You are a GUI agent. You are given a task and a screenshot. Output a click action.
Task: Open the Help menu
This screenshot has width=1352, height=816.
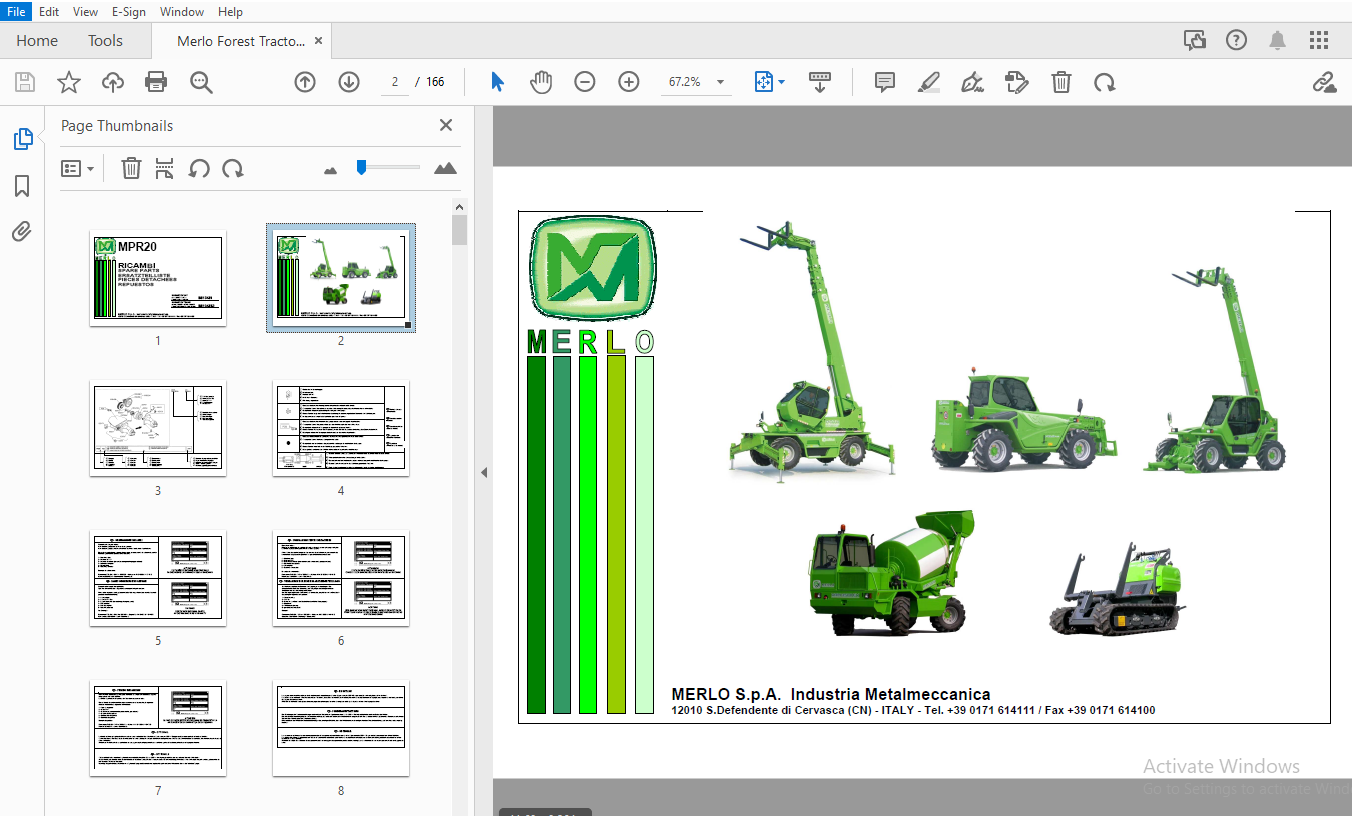tap(230, 12)
